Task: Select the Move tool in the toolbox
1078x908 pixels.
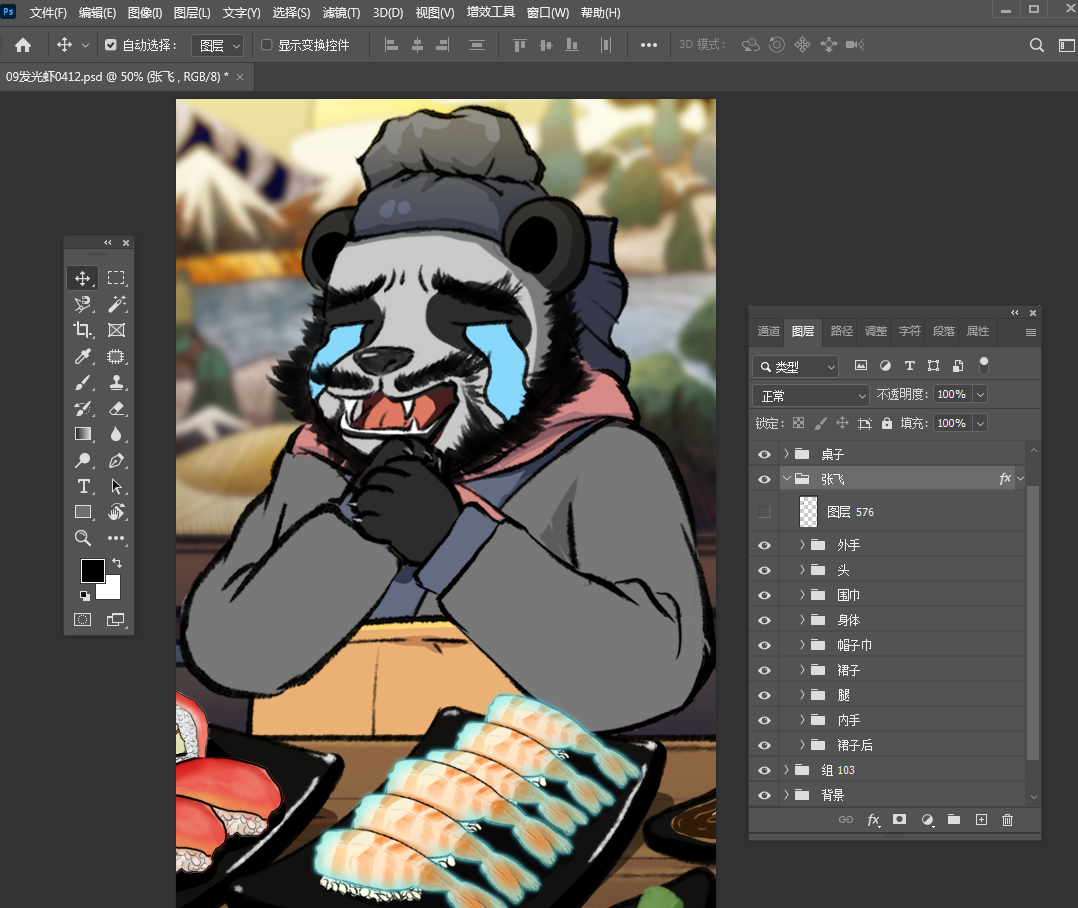Action: coord(82,278)
